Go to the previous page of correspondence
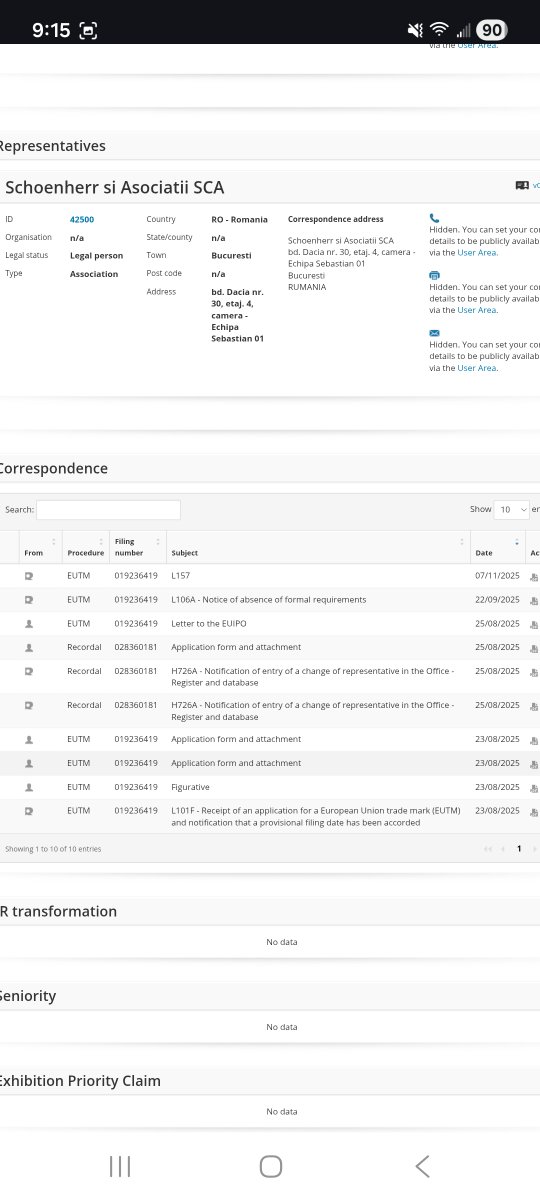Viewport: 540px width, 1200px height. point(504,848)
